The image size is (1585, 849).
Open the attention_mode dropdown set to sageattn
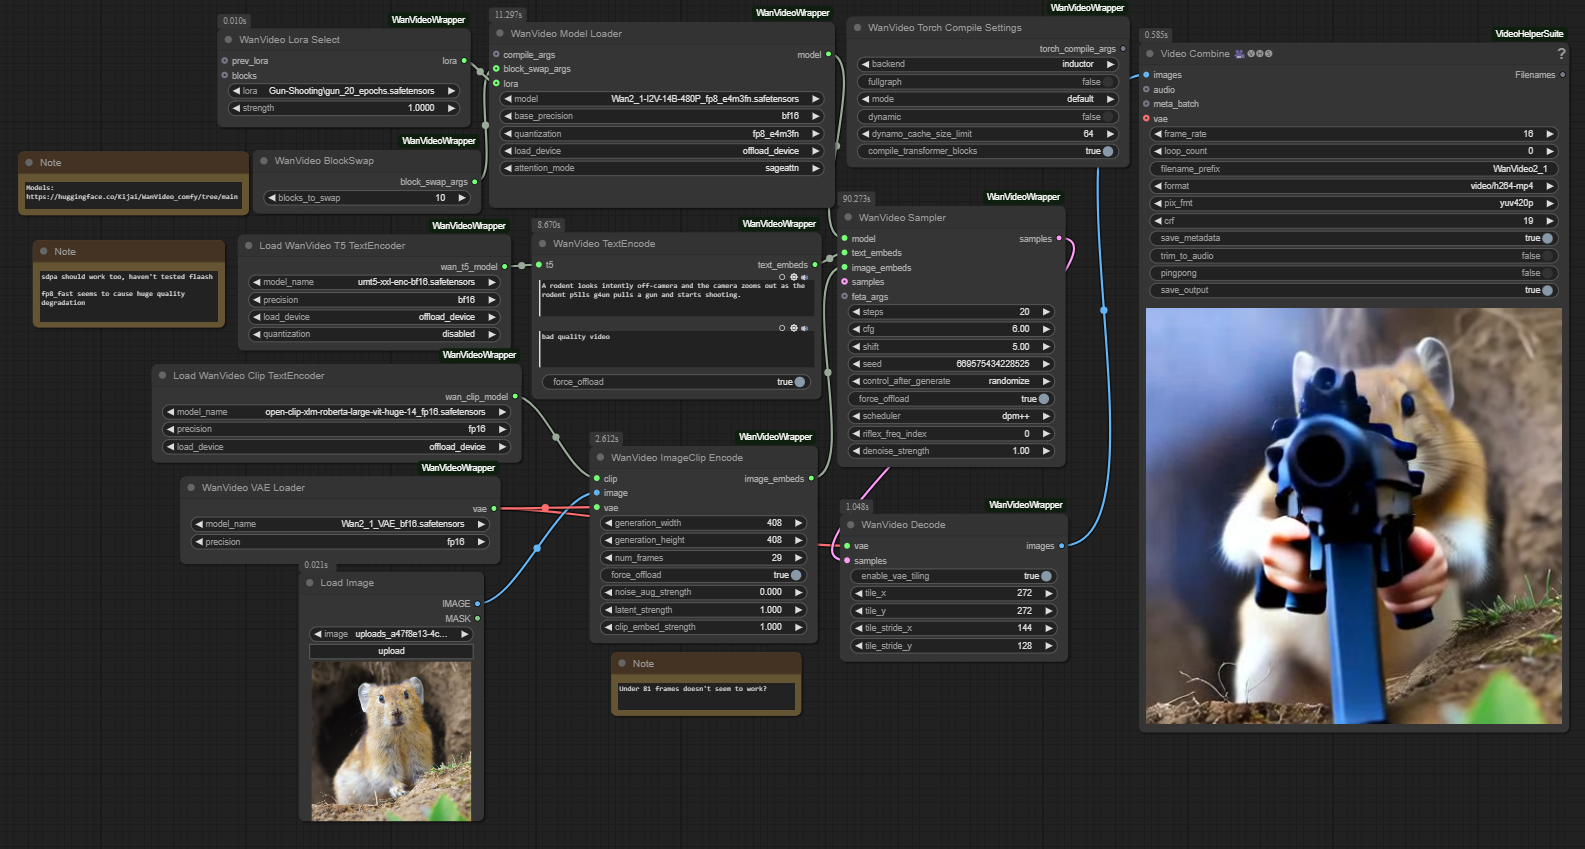click(660, 168)
